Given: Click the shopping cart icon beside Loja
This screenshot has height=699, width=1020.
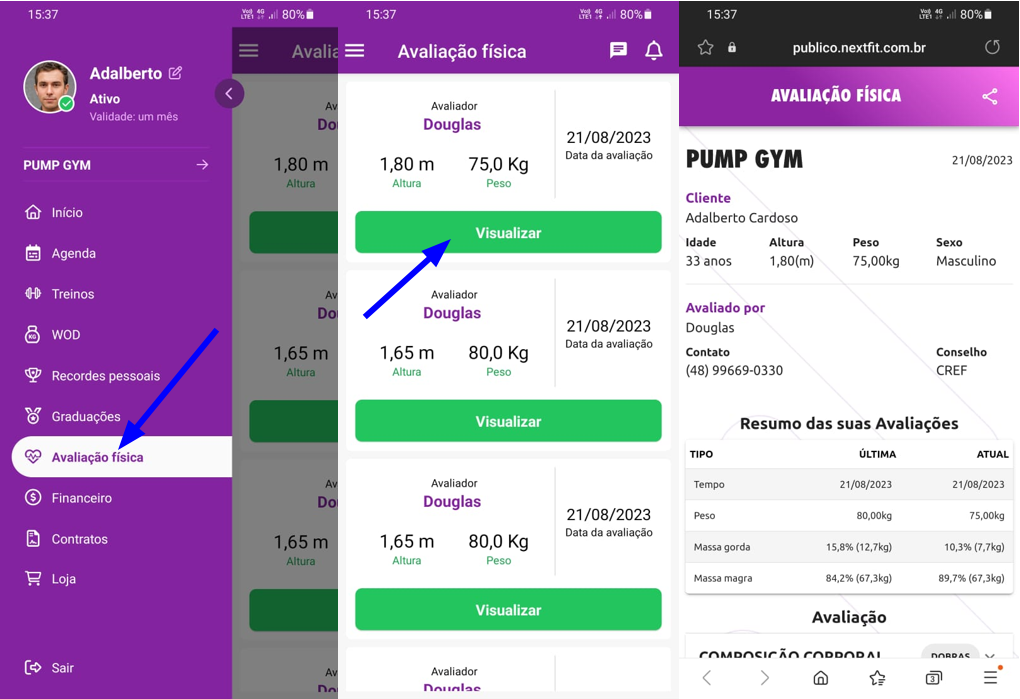Looking at the screenshot, I should click(x=33, y=578).
